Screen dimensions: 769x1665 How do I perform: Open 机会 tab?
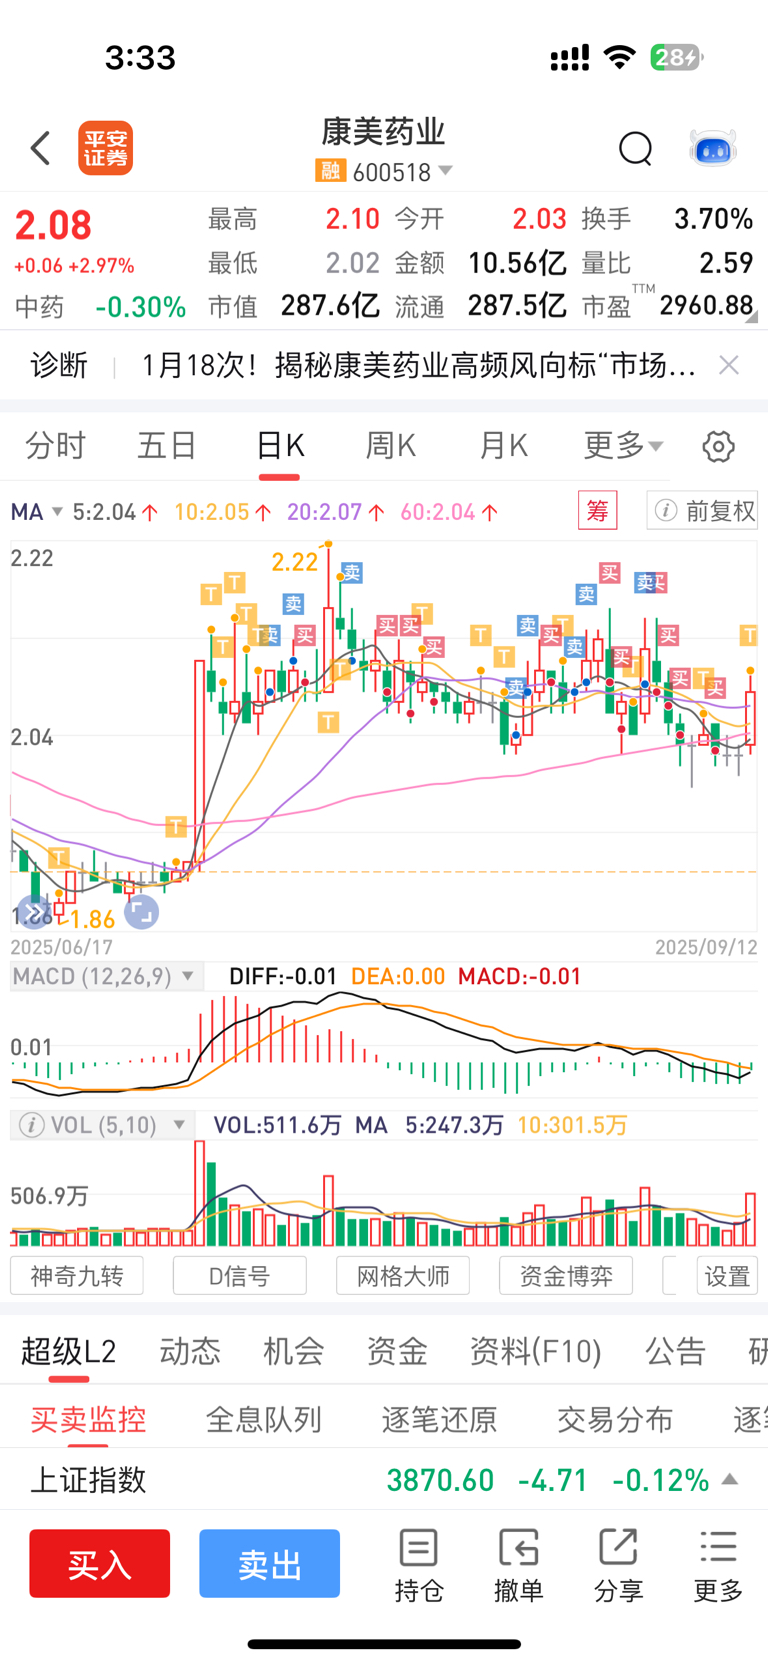(293, 1352)
